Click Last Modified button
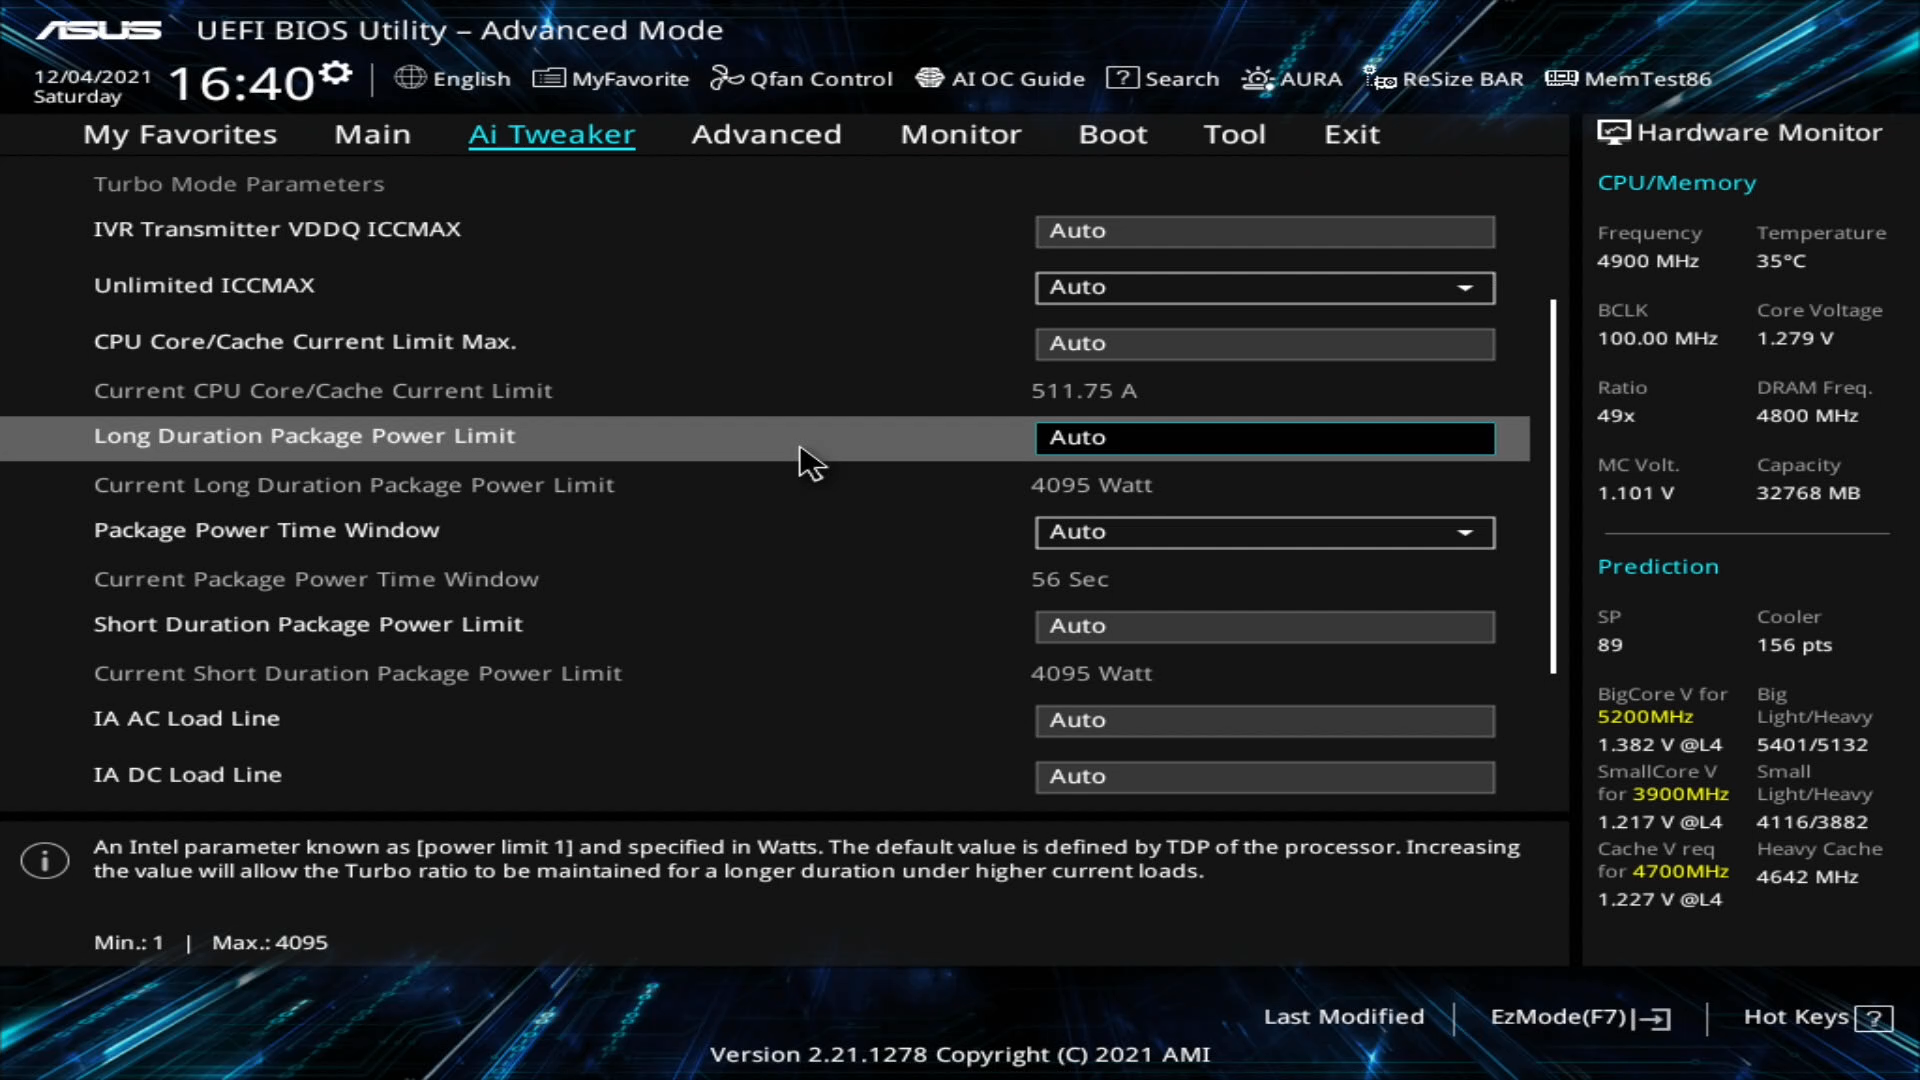This screenshot has width=1920, height=1080. tap(1343, 1017)
